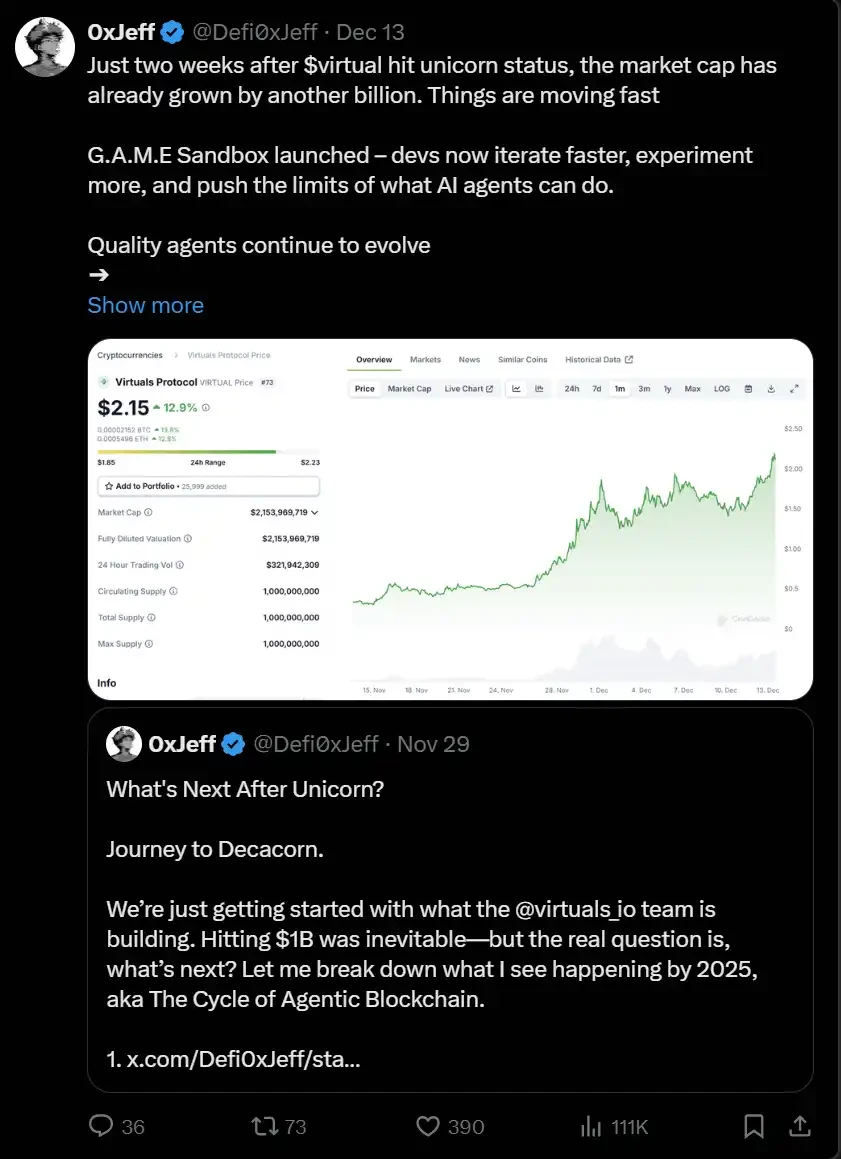Like the tweet with the heart
This screenshot has width=841, height=1159.
(428, 1126)
